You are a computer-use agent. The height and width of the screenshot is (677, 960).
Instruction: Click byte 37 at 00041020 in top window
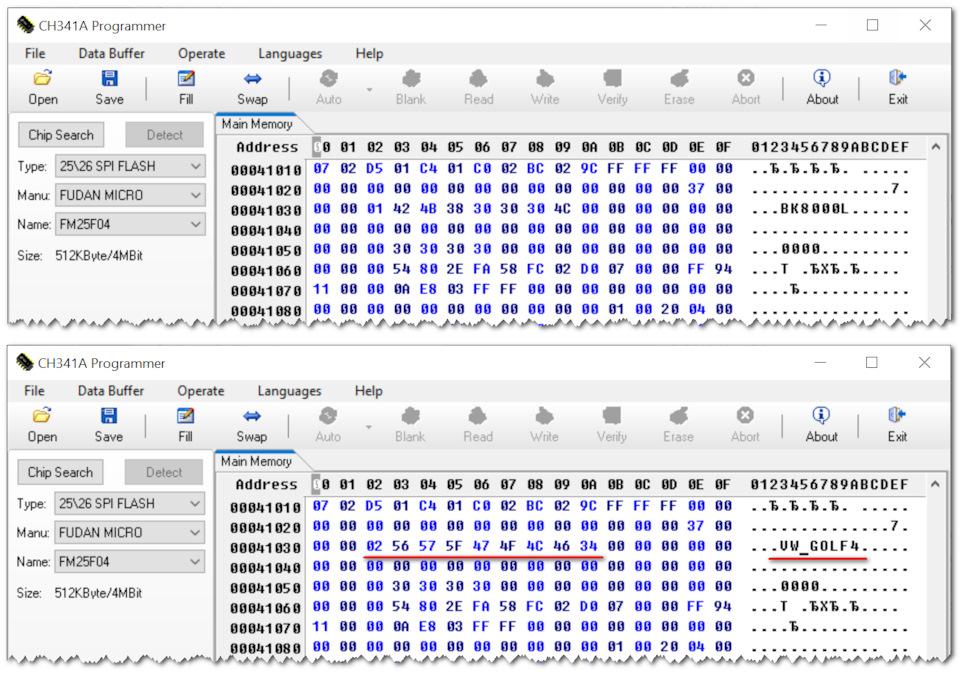point(696,189)
